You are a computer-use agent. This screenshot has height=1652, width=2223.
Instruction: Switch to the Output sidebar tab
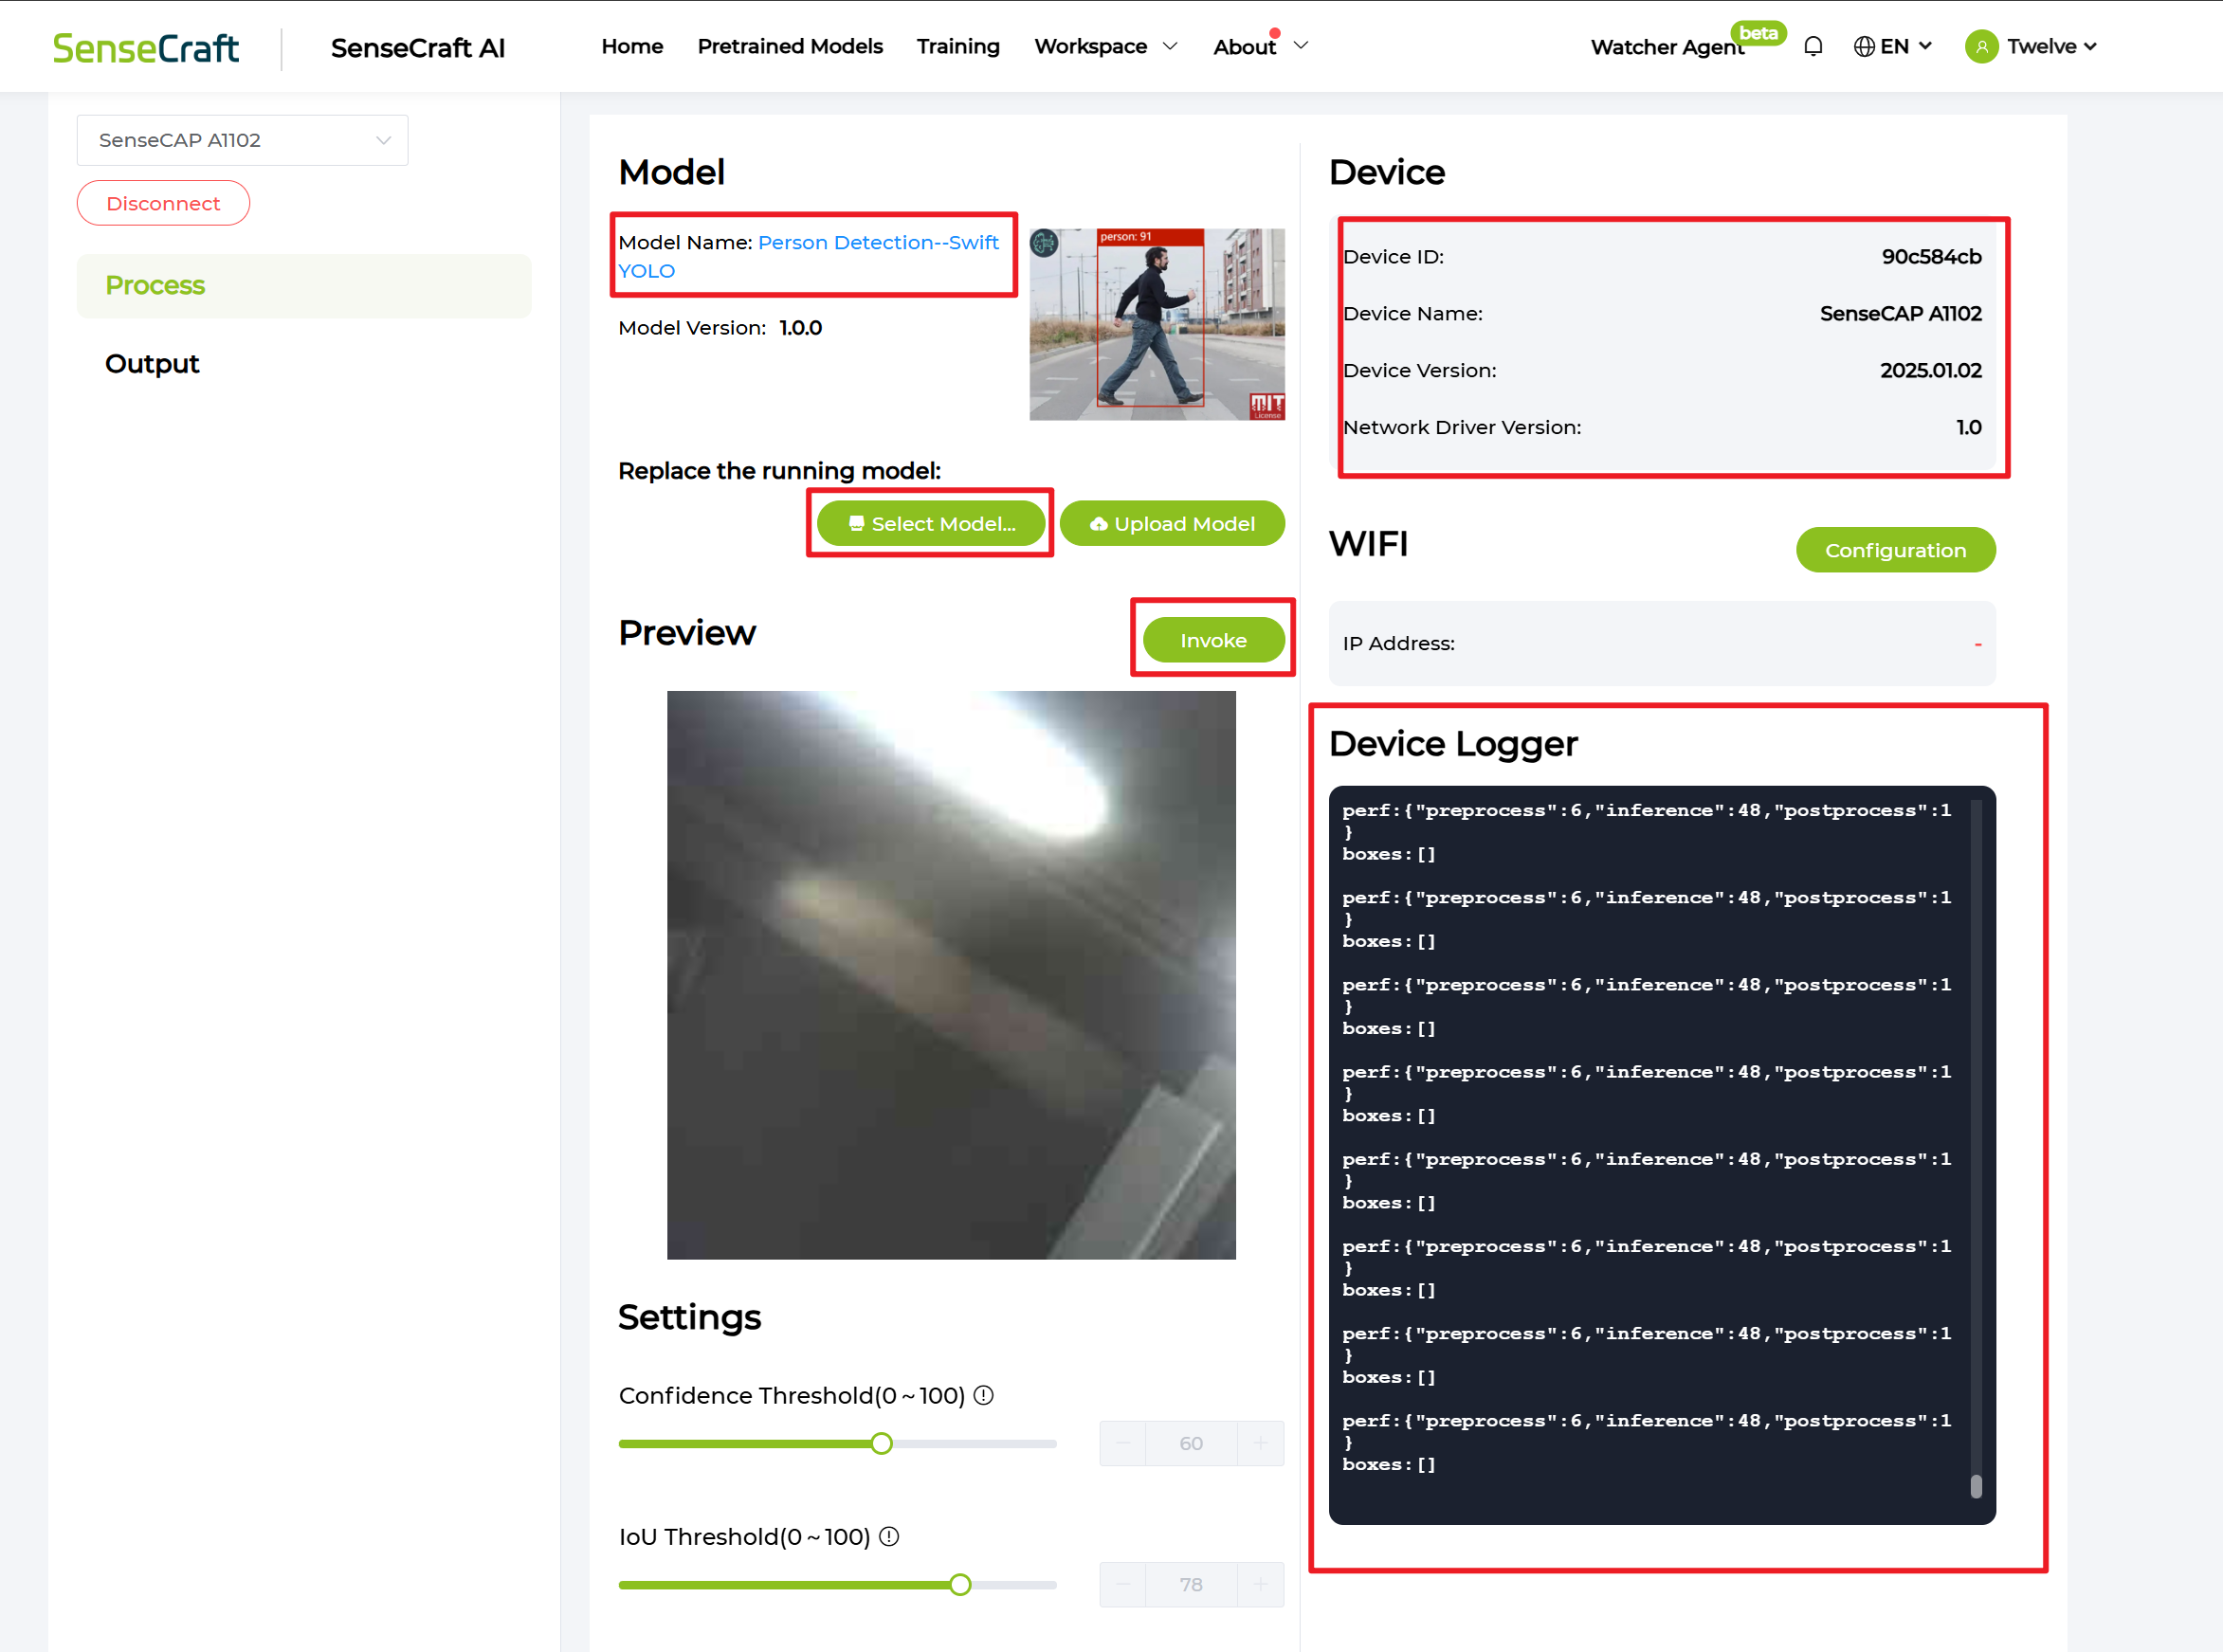(x=152, y=364)
